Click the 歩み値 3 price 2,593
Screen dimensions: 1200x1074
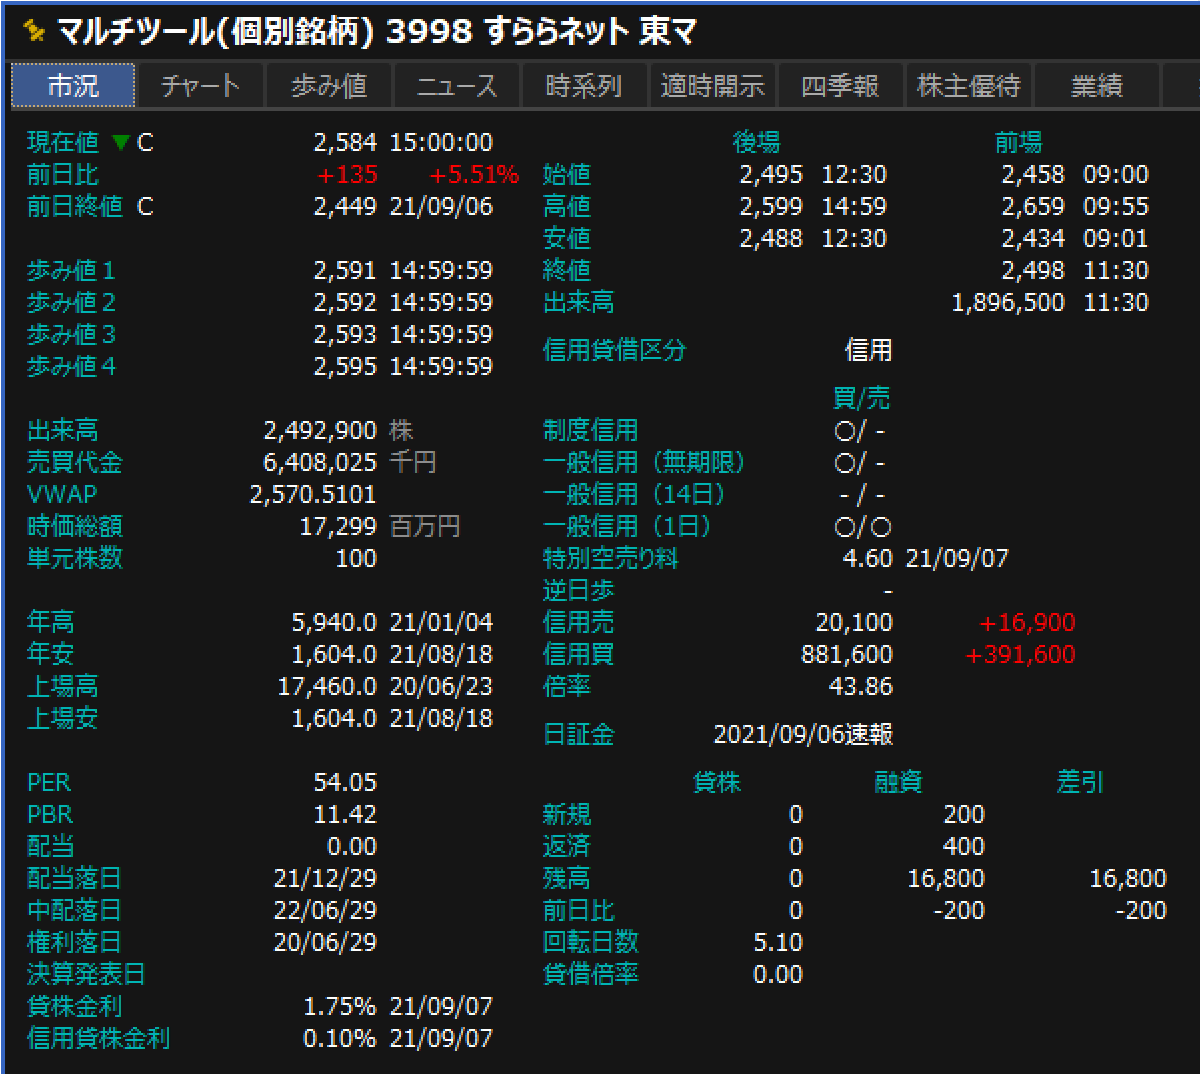tap(345, 335)
